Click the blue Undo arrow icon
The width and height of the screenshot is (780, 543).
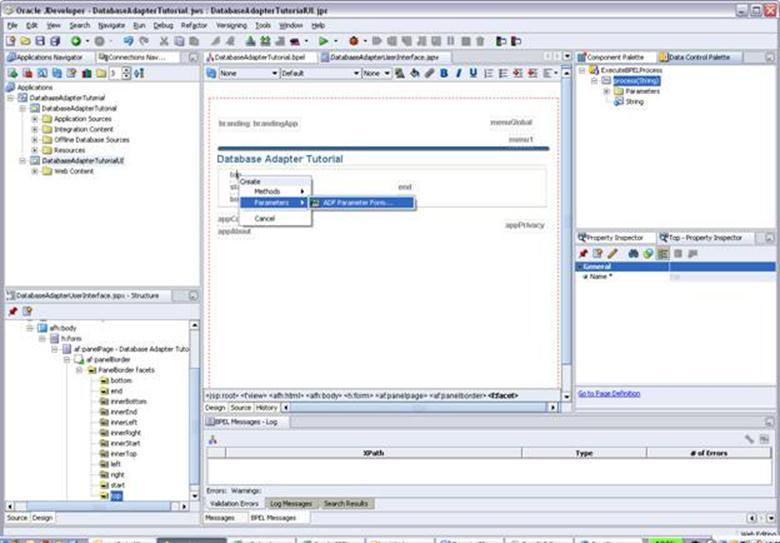pyautogui.click(x=128, y=41)
